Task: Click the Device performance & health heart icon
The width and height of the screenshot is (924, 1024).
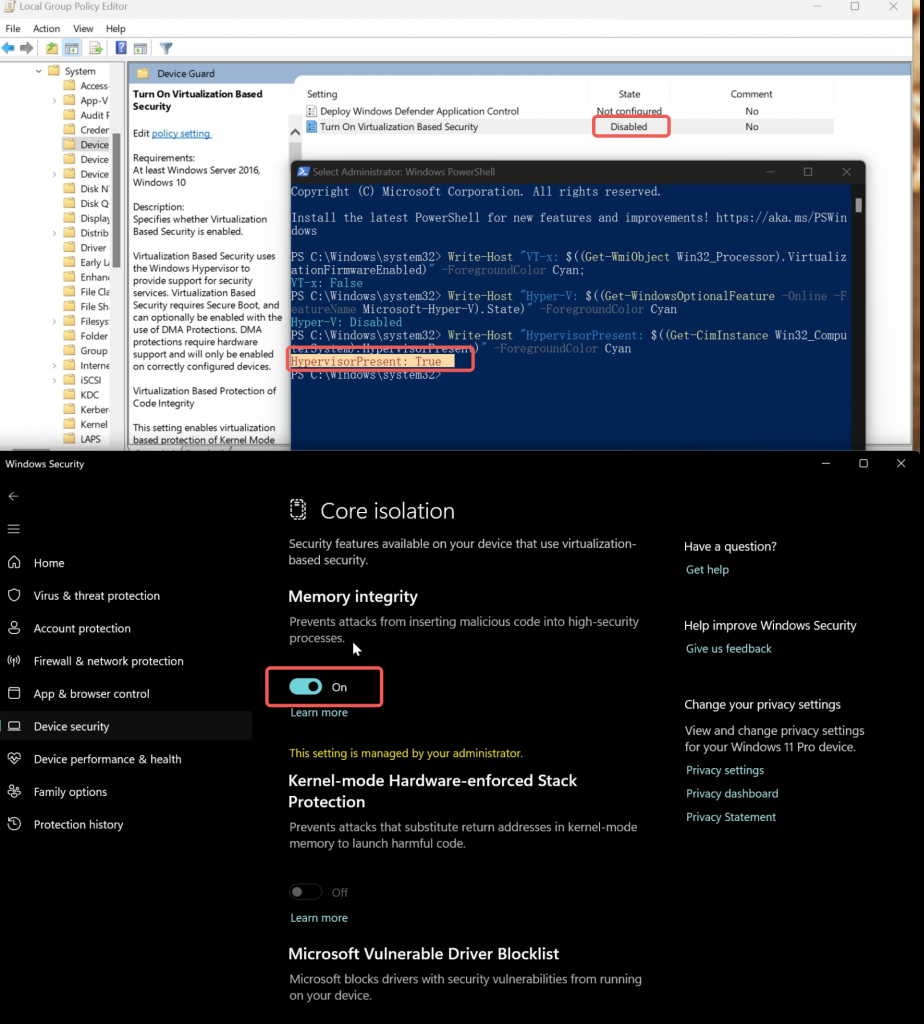Action: tap(14, 758)
